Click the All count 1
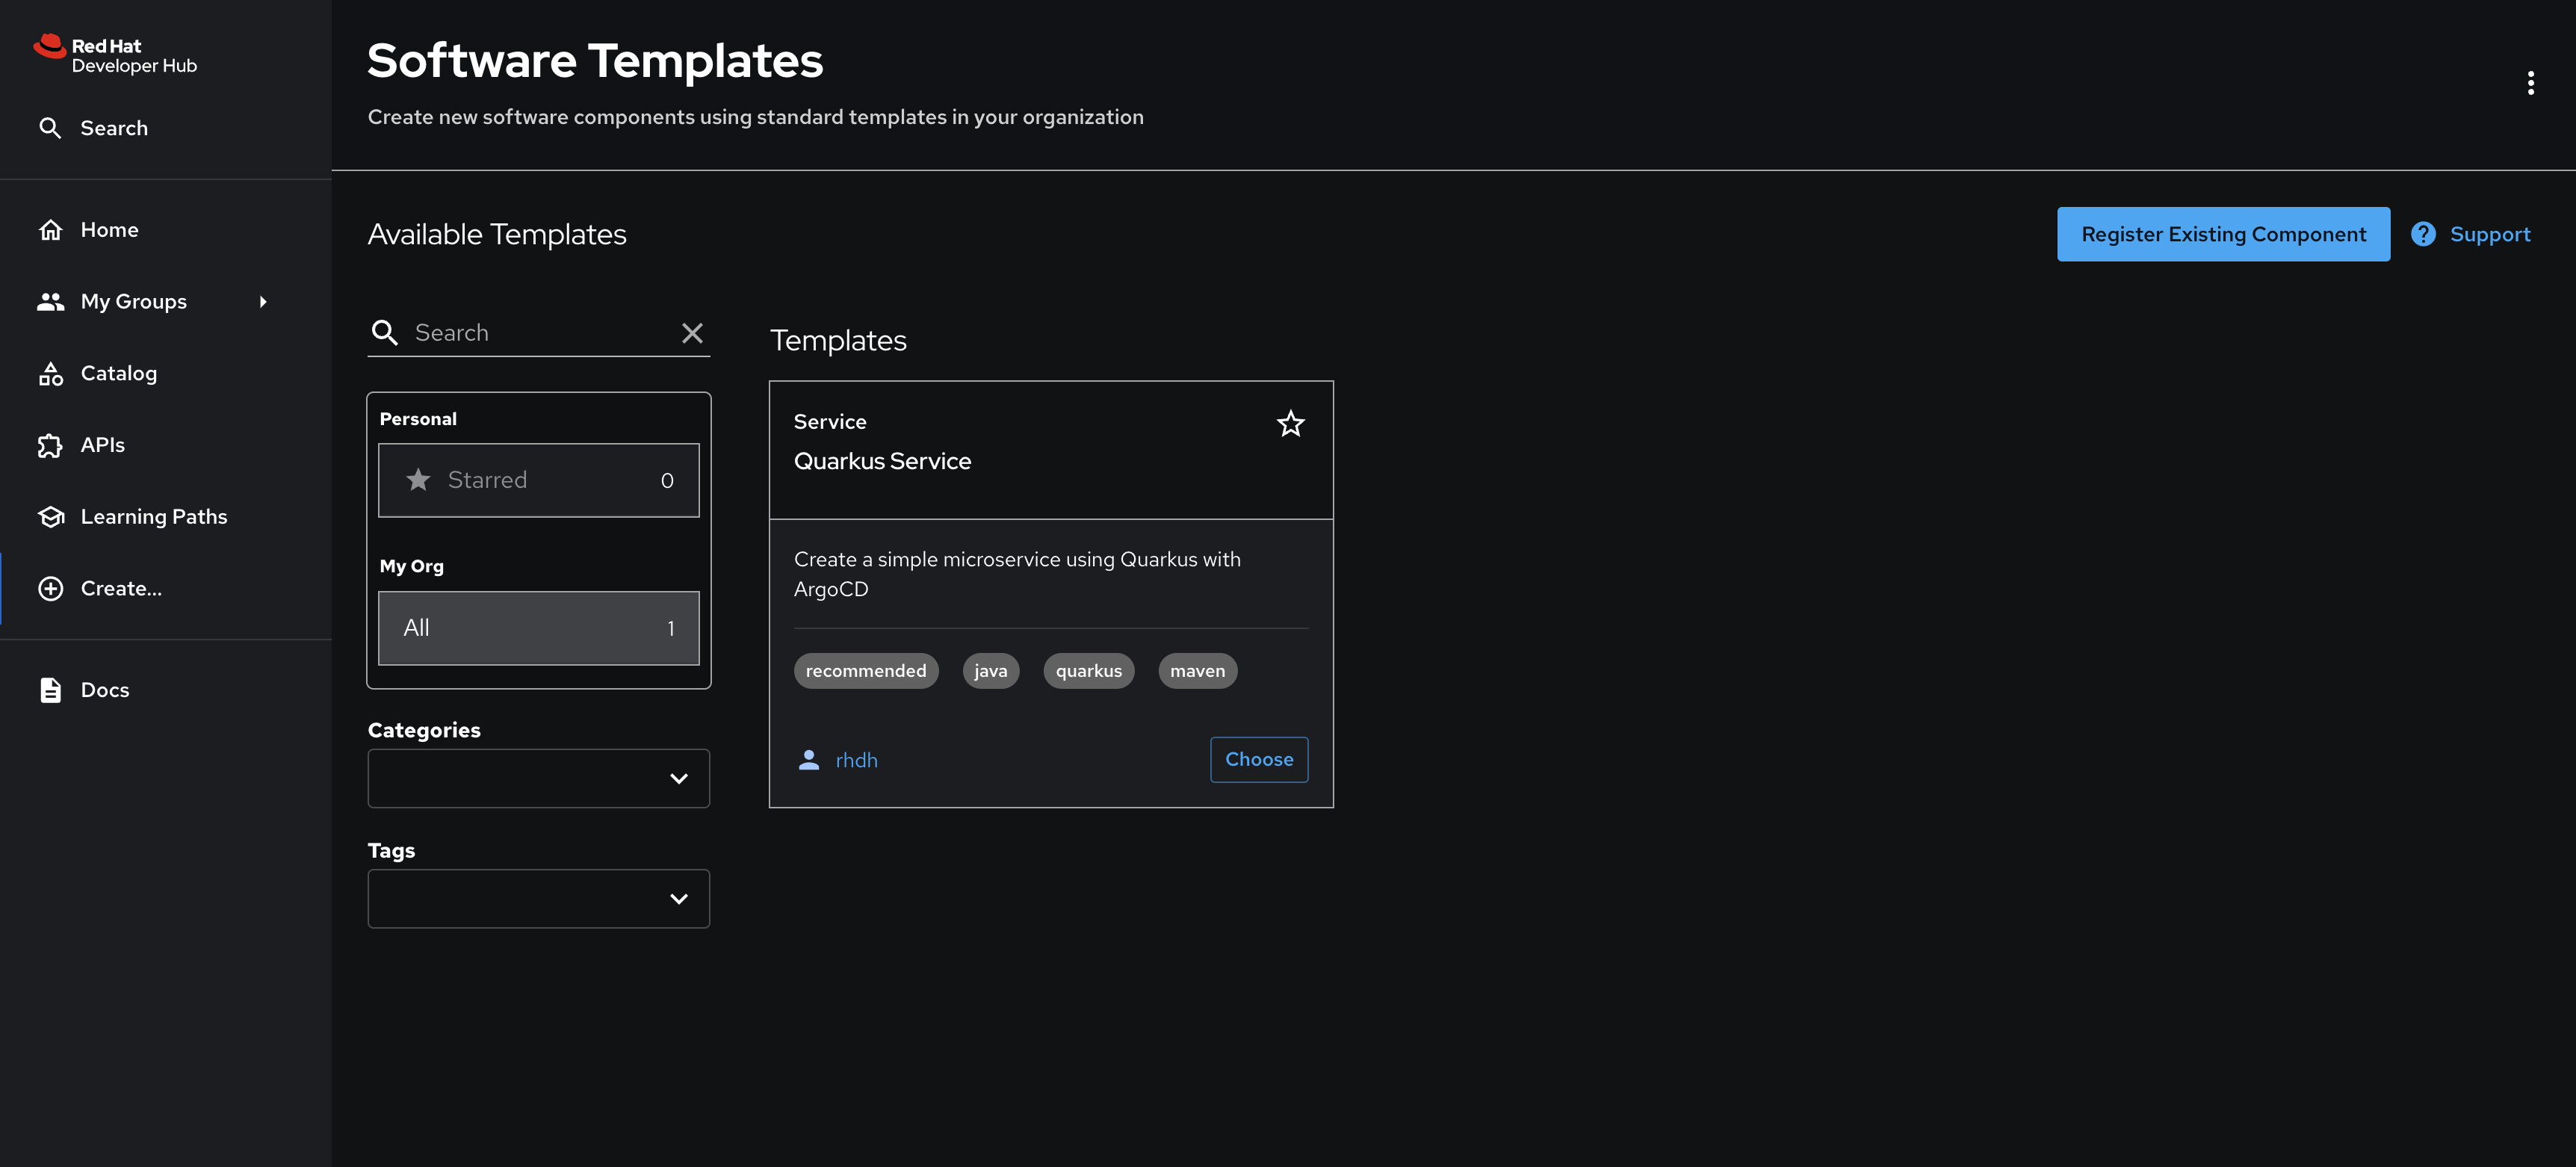This screenshot has height=1167, width=2576. coord(670,629)
